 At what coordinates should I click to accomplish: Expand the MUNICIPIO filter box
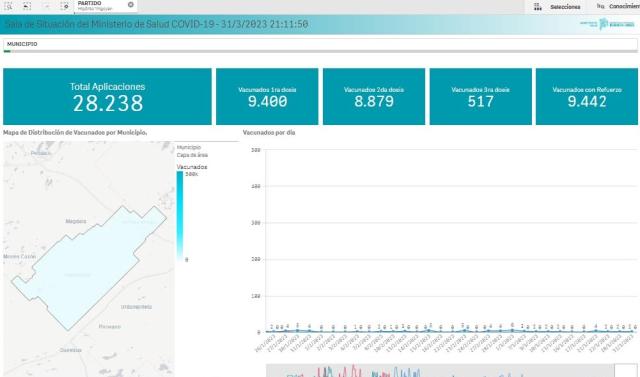pyautogui.click(x=320, y=45)
